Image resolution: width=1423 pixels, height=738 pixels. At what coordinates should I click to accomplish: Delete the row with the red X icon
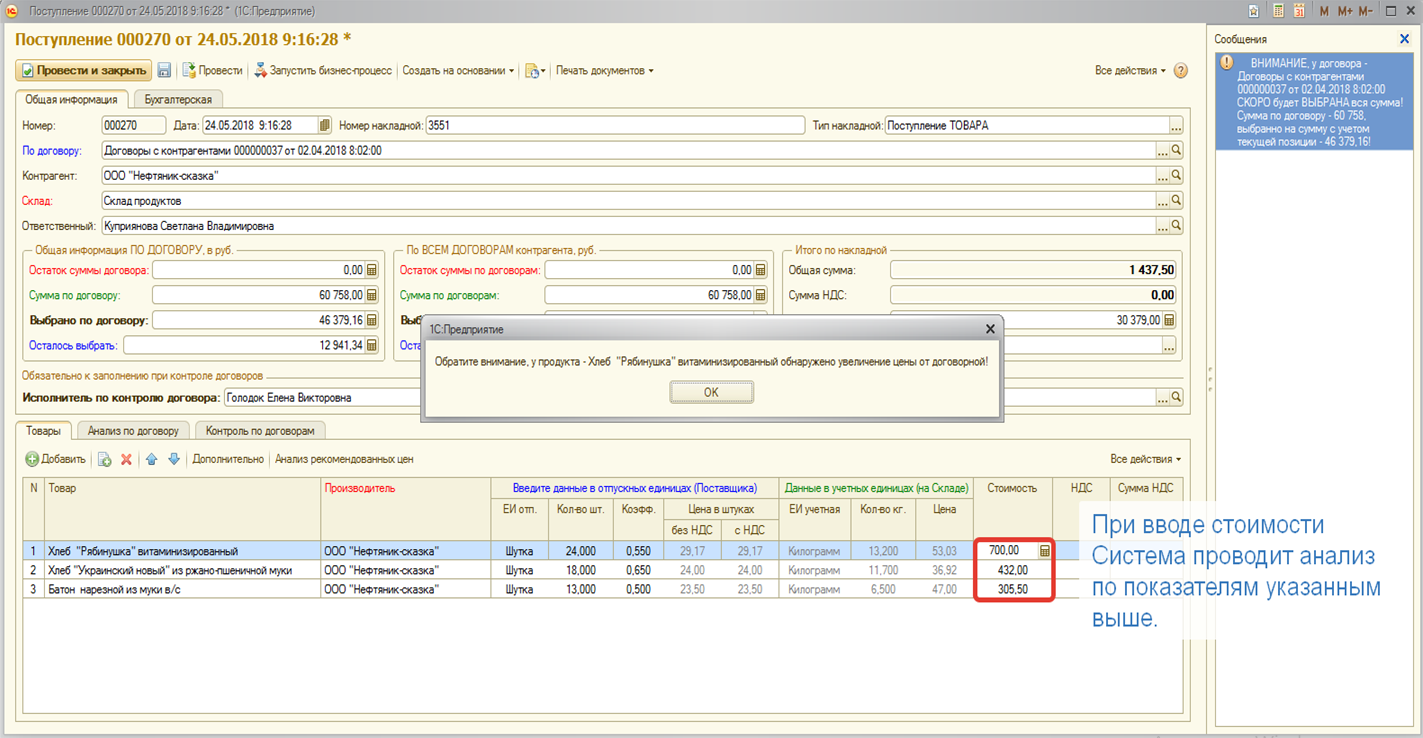click(x=126, y=459)
